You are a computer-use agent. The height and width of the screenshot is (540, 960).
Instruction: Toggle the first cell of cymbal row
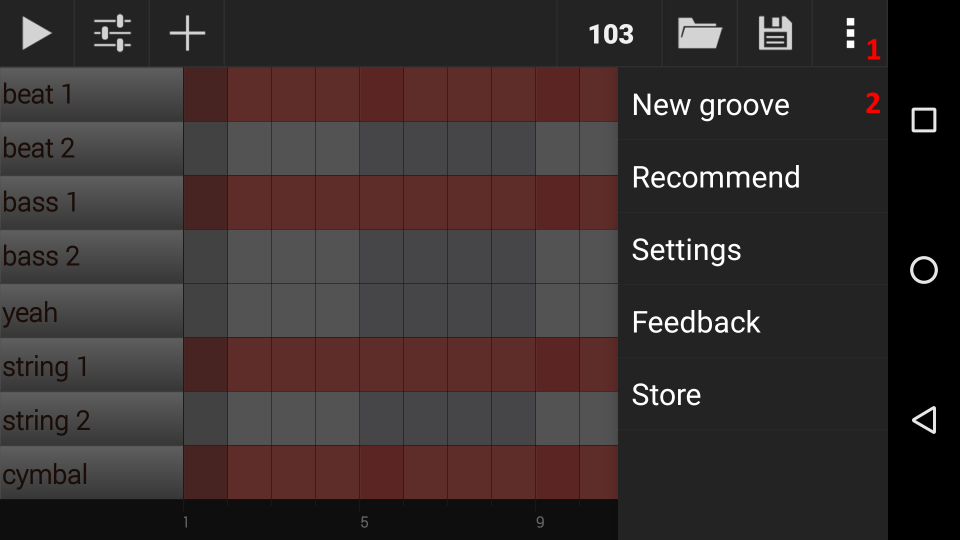(x=205, y=473)
